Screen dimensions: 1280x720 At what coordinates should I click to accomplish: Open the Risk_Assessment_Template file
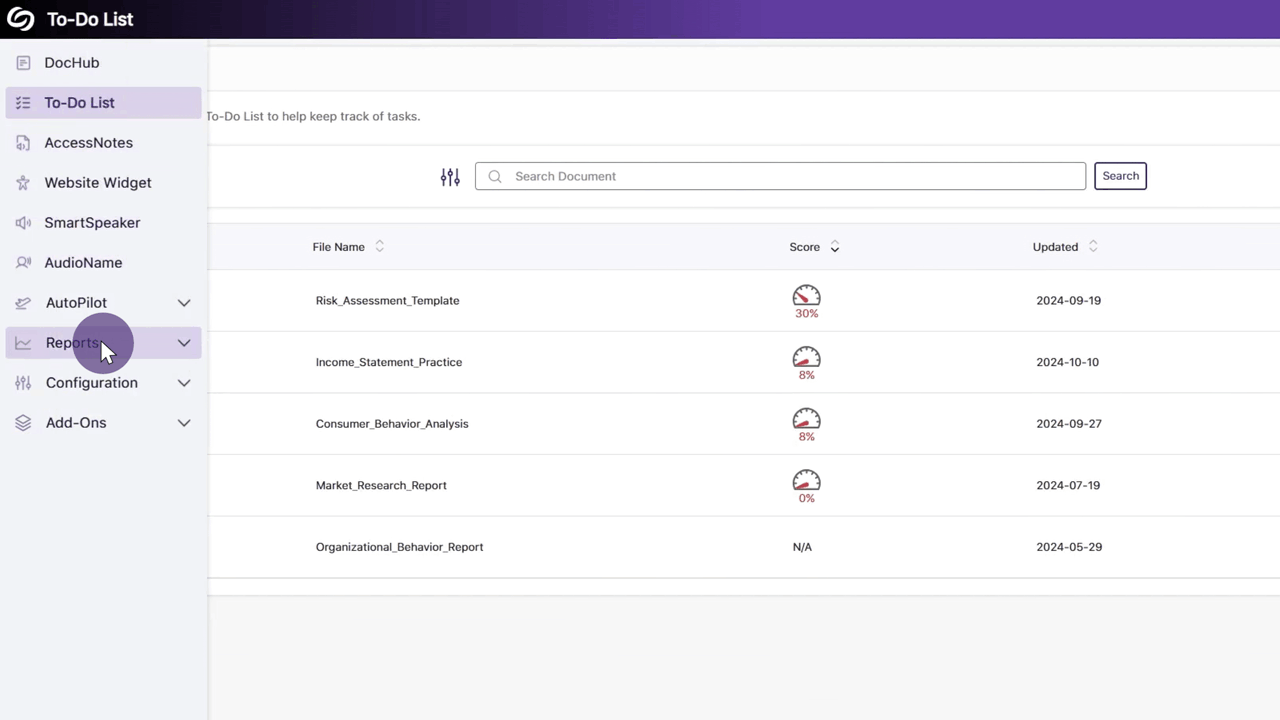tap(387, 301)
